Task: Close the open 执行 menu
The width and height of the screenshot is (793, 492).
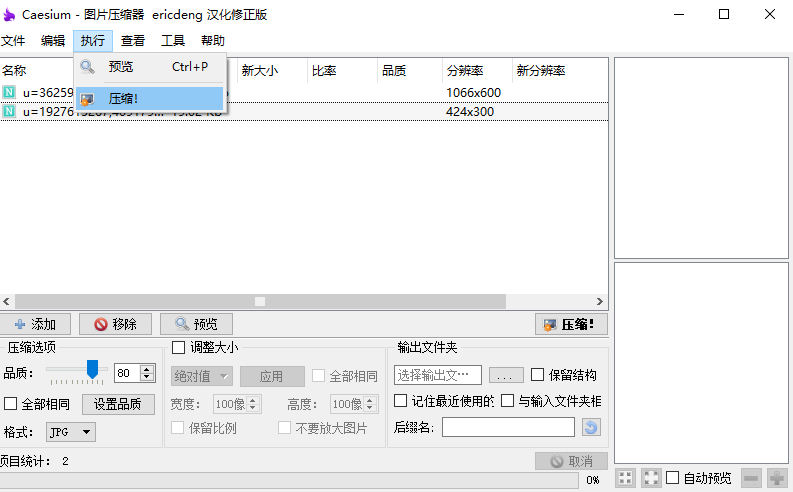Action: [93, 40]
